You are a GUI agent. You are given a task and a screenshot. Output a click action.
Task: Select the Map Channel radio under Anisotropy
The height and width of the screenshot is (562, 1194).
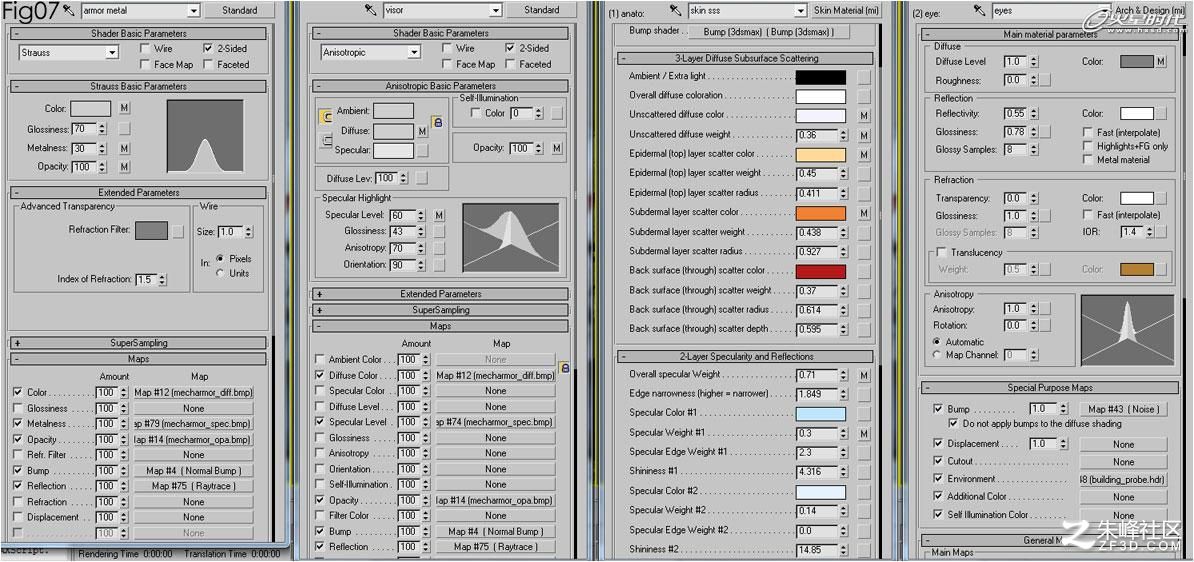click(x=937, y=355)
